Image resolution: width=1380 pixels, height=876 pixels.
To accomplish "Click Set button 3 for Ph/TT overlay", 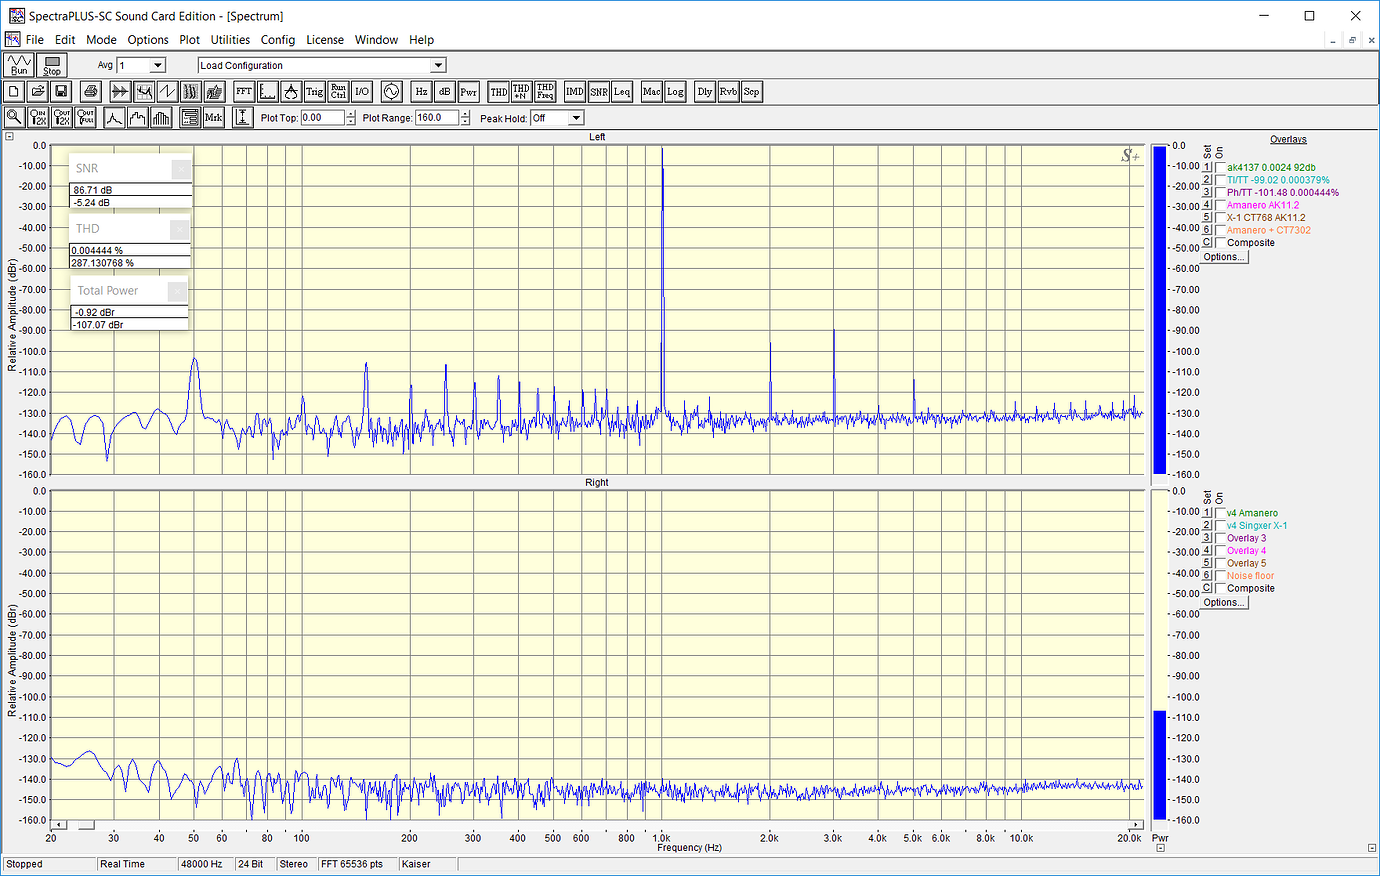I will coord(1207,192).
